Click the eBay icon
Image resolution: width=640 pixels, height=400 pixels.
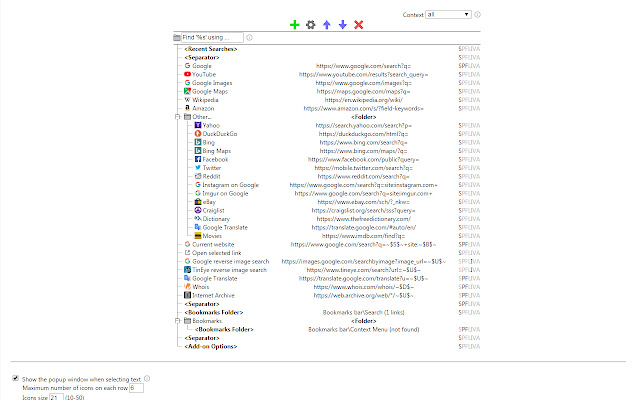pyautogui.click(x=198, y=202)
